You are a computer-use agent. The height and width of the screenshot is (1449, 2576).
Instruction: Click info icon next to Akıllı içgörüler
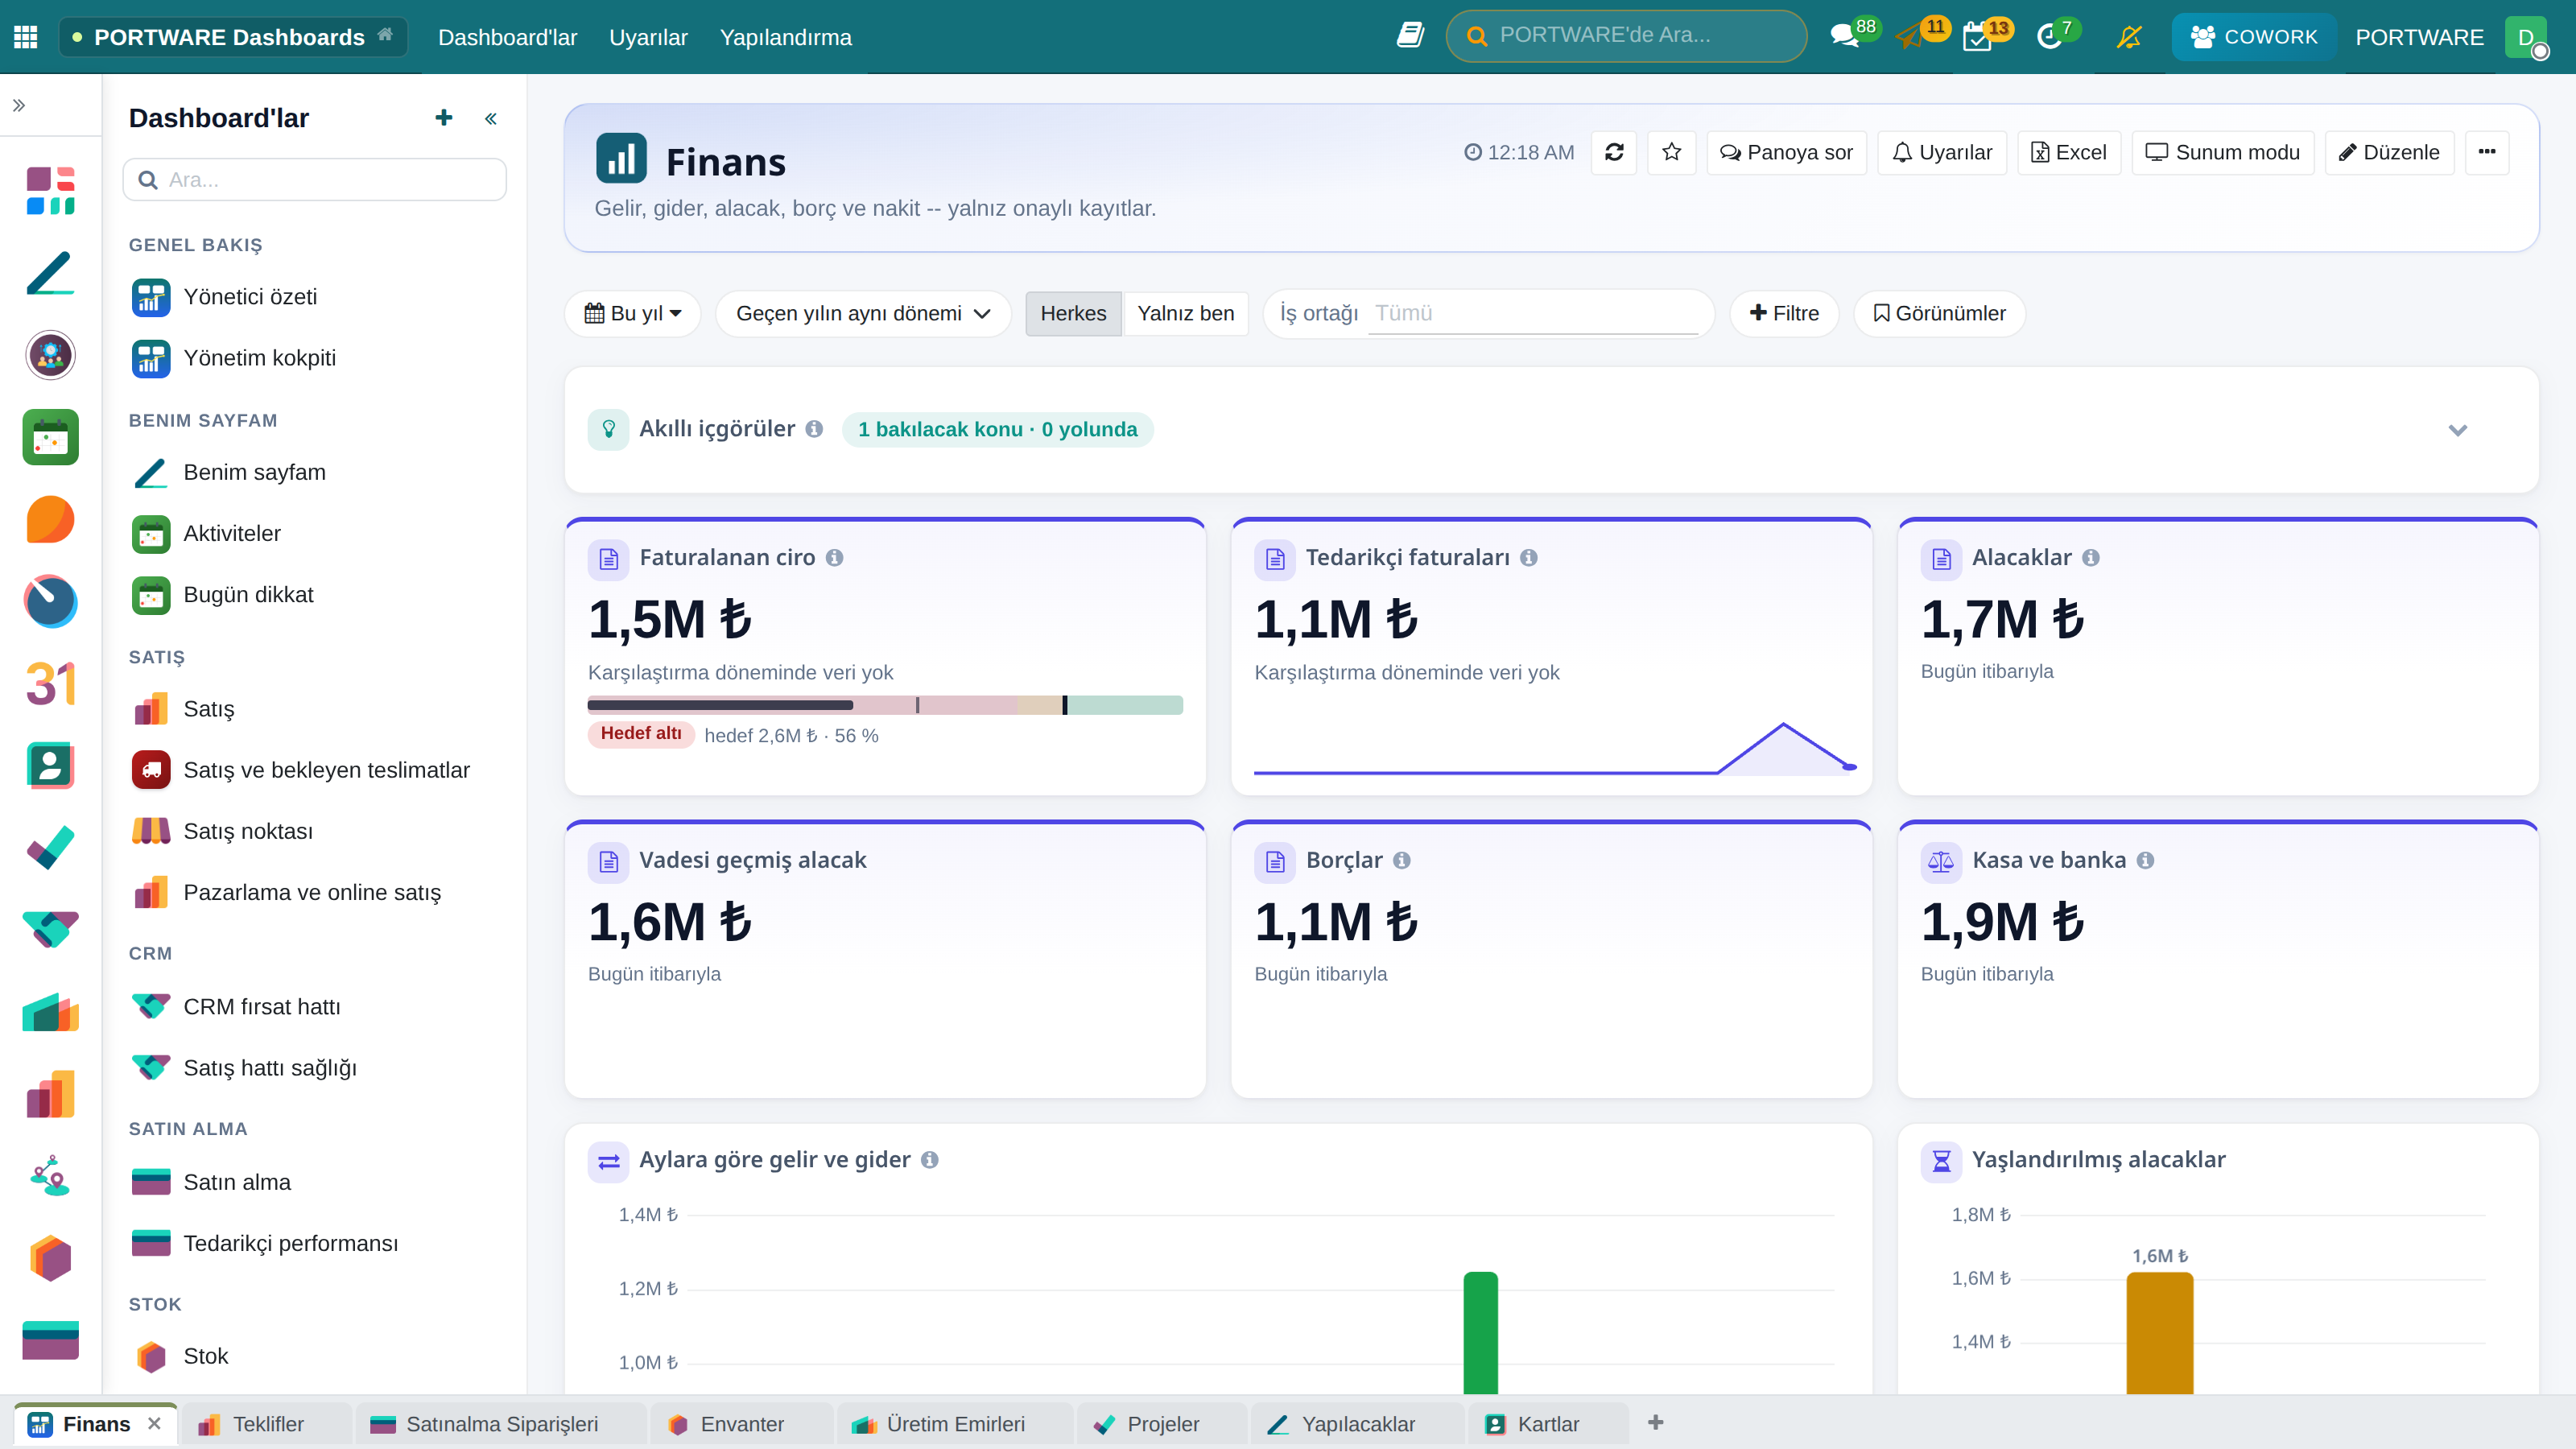point(814,429)
